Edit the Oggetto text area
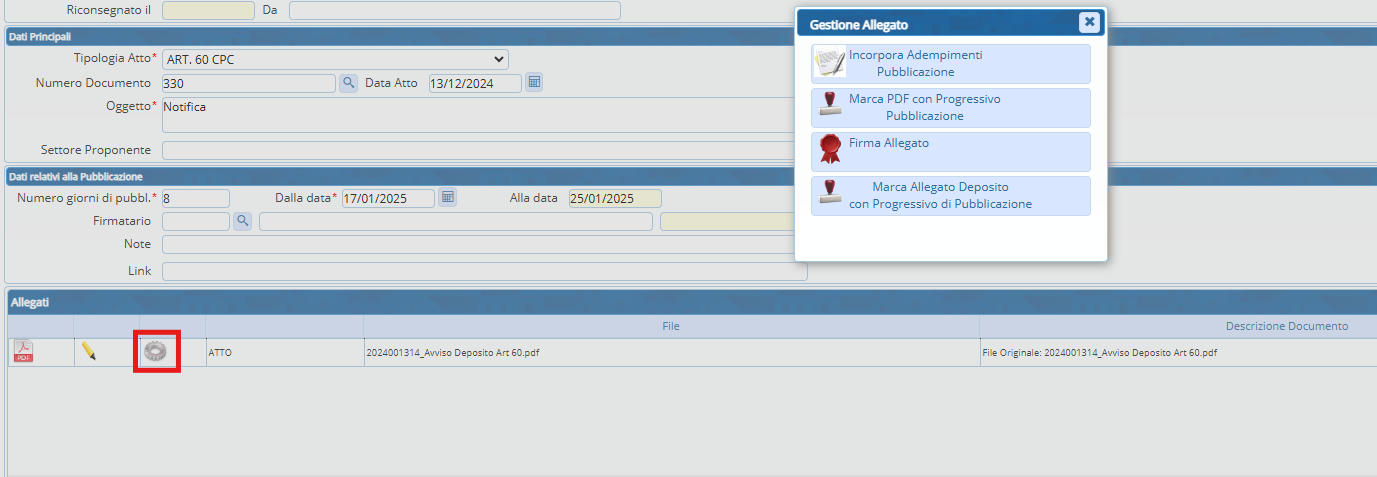Screen dimensions: 1377x477 pos(484,115)
